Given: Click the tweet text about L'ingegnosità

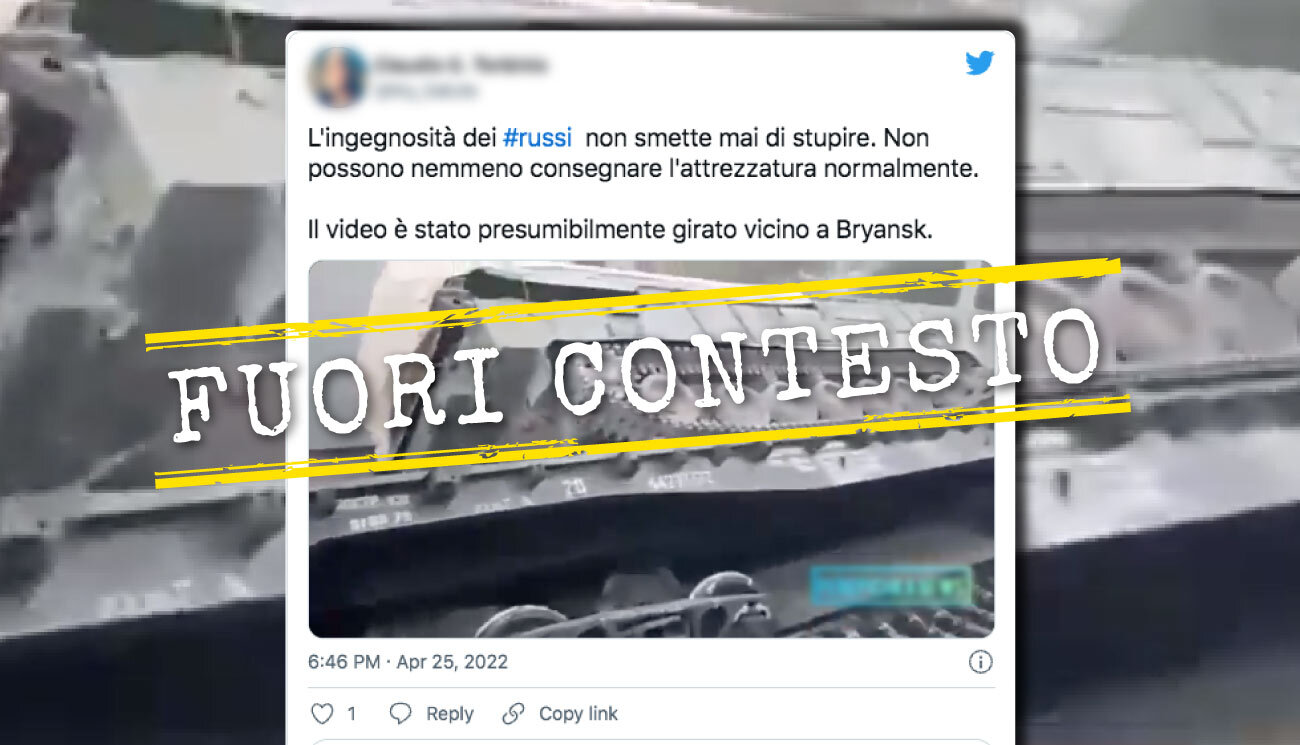Looking at the screenshot, I should tap(642, 153).
